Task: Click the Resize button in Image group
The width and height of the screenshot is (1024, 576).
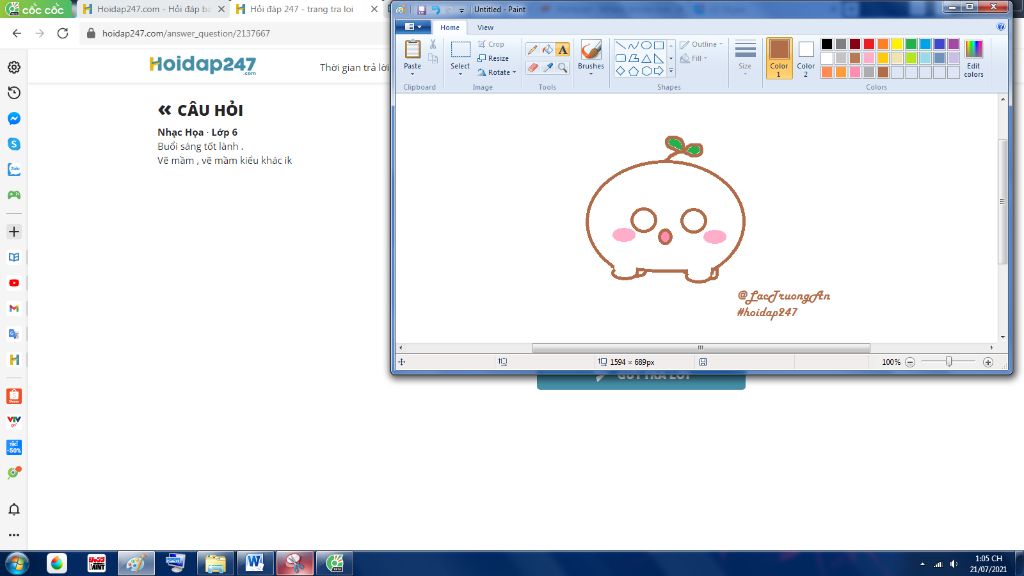Action: point(493,58)
